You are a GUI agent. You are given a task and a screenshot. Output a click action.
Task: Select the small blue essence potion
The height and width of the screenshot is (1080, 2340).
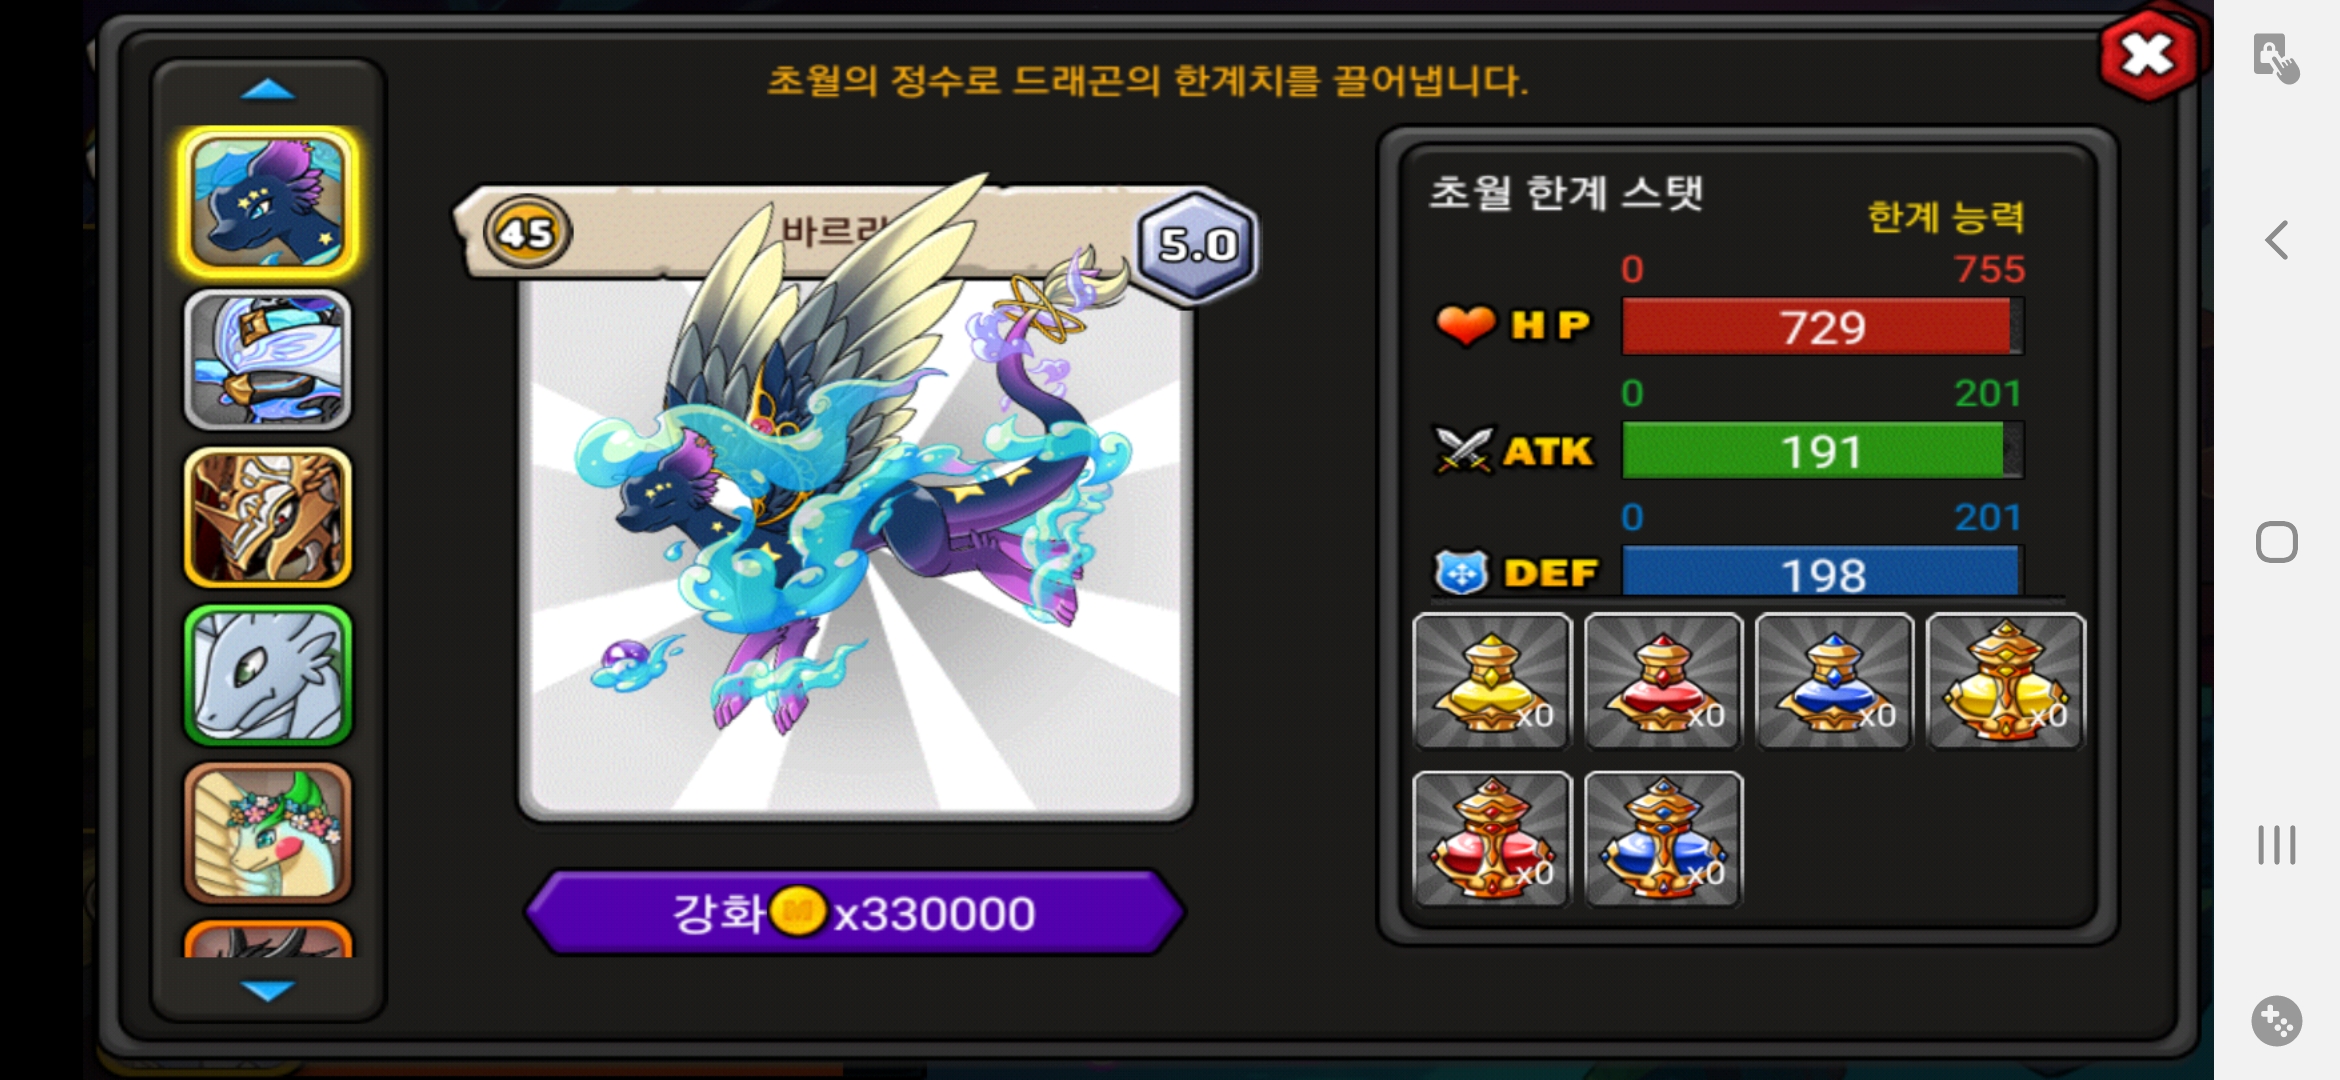tap(1835, 681)
